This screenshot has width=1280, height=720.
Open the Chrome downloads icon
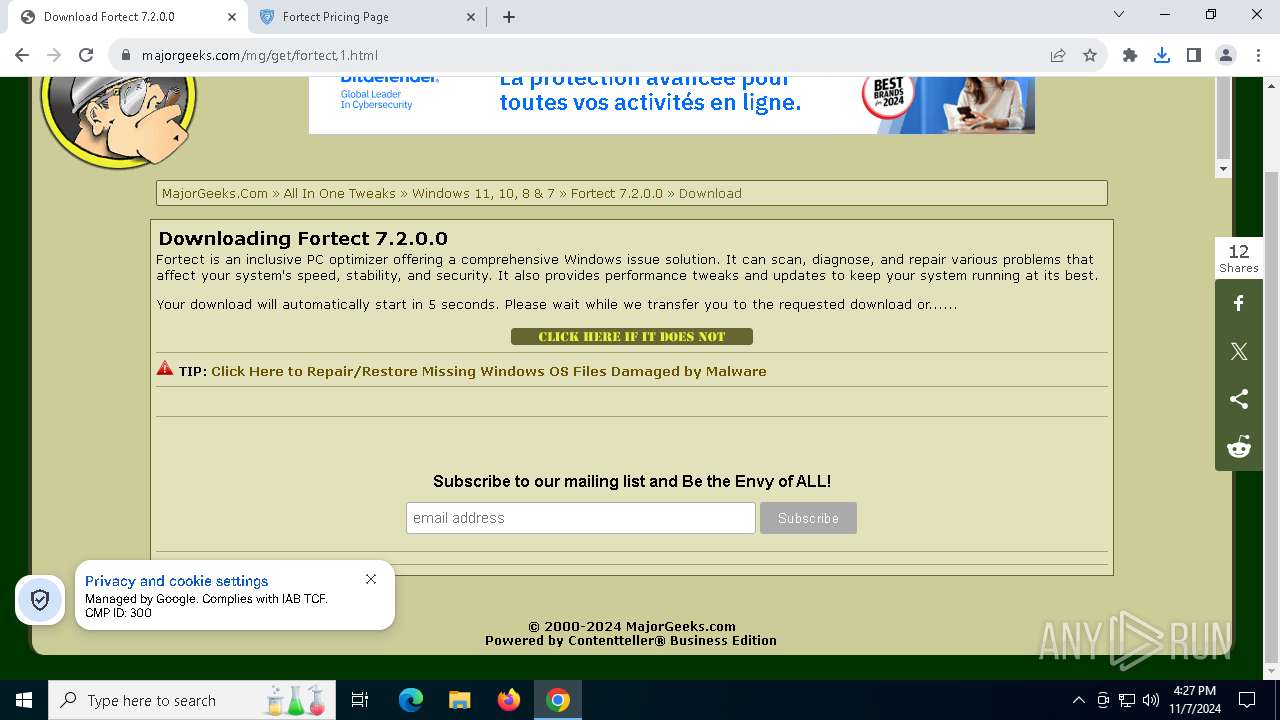[x=1162, y=55]
